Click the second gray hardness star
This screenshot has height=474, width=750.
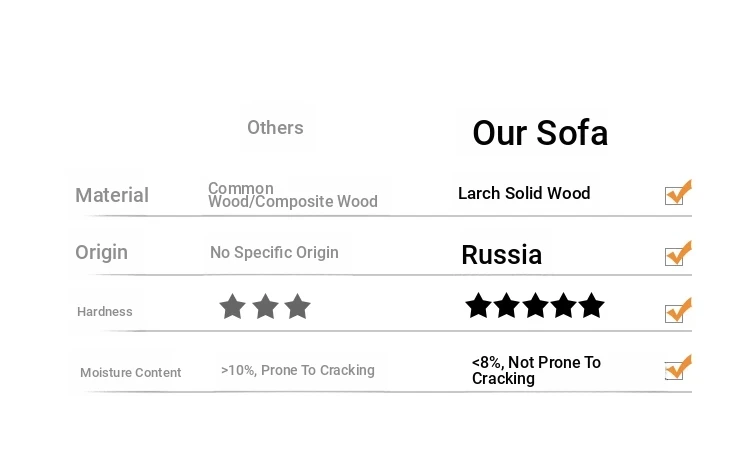pyautogui.click(x=265, y=307)
